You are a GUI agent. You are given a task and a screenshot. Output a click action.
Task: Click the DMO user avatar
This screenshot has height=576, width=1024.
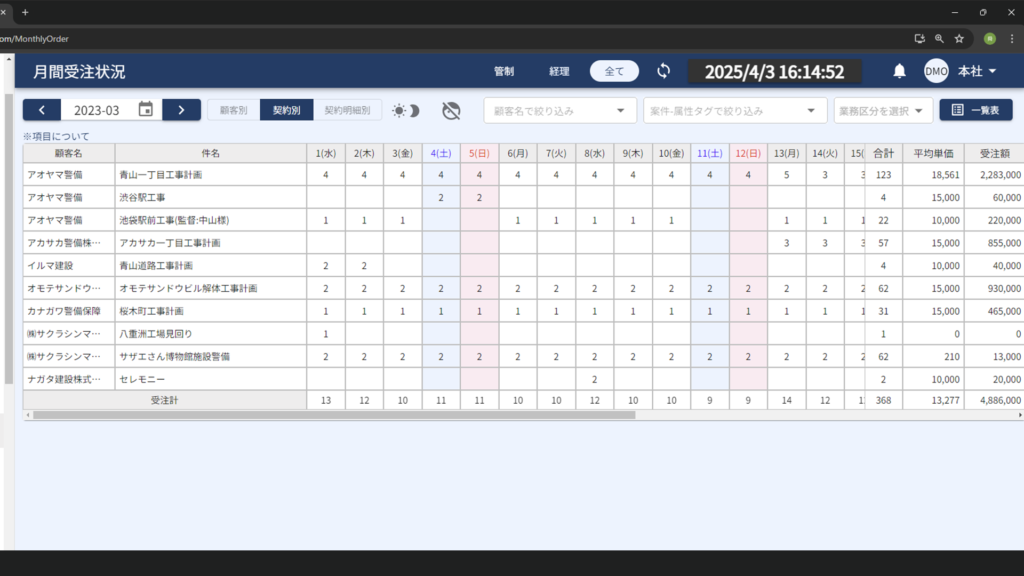tap(936, 71)
